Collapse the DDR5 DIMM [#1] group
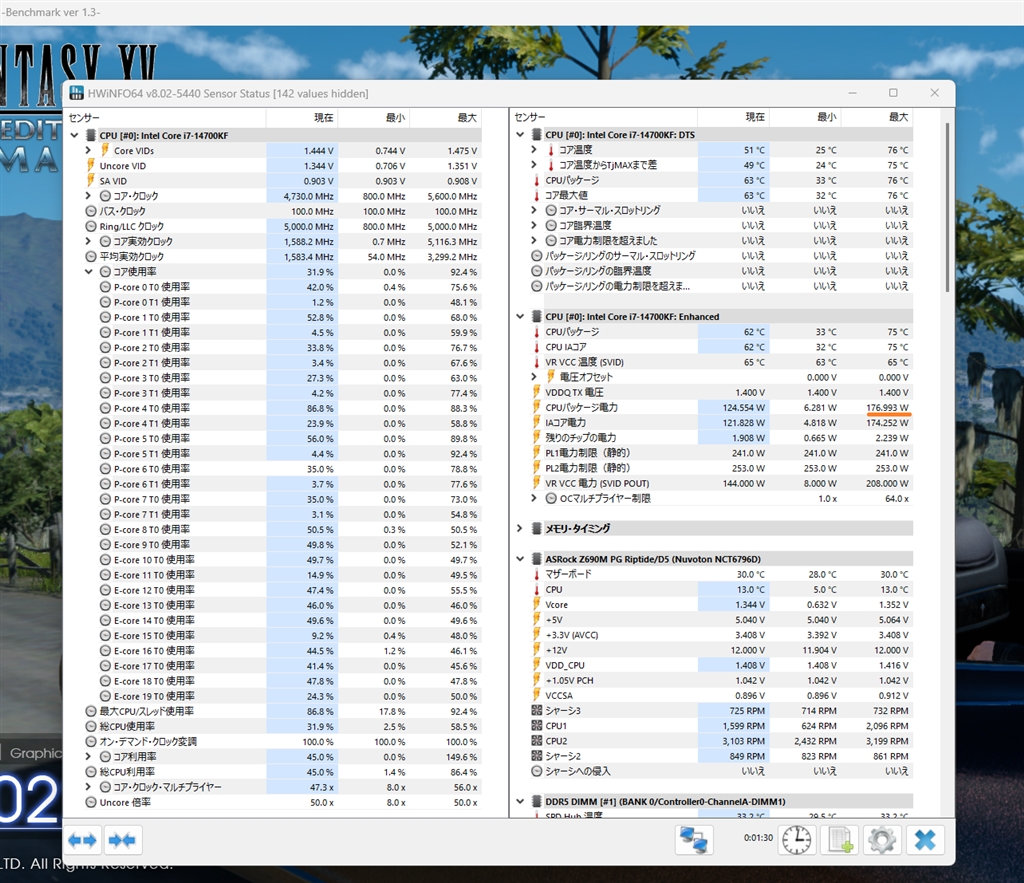This screenshot has height=883, width=1024. pyautogui.click(x=520, y=801)
